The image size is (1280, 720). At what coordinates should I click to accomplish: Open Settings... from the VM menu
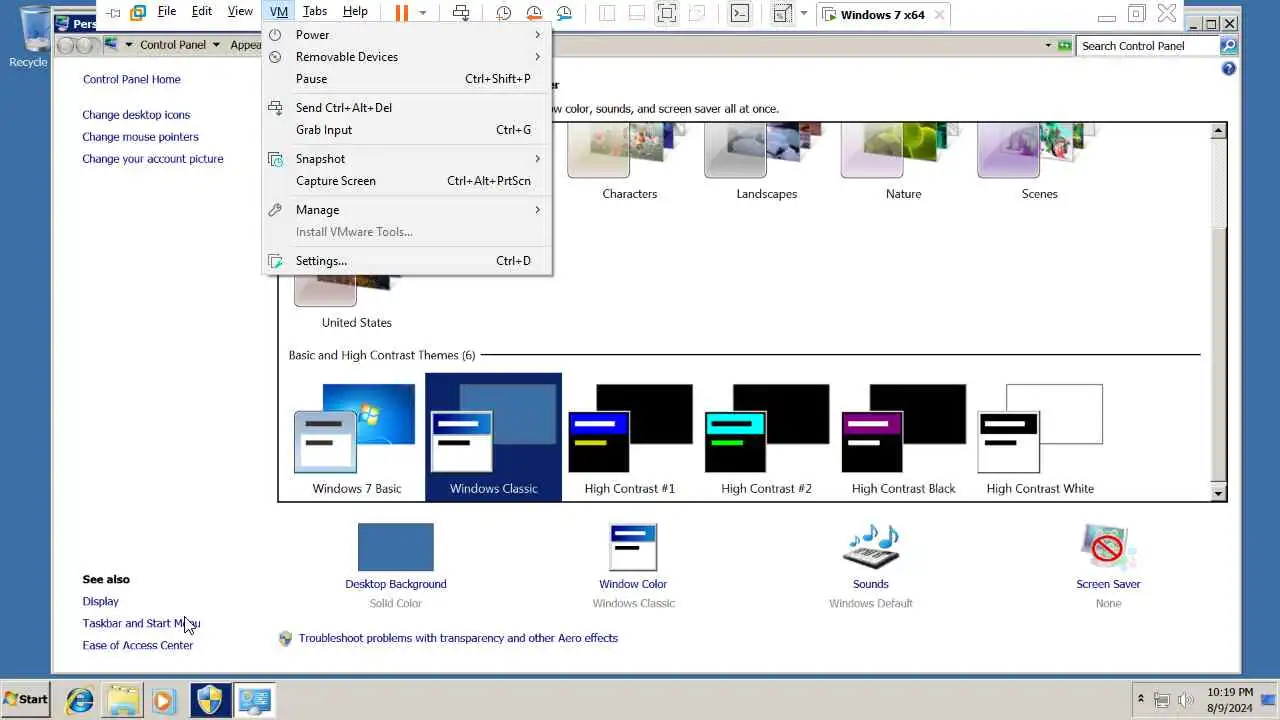tap(407, 261)
